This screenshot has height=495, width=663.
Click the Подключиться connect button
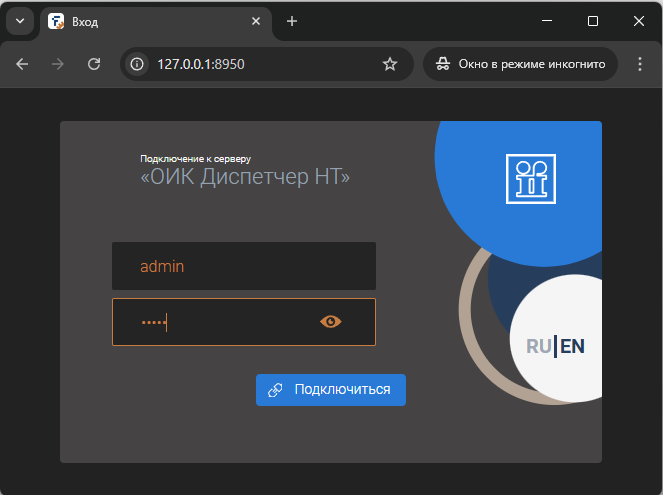(x=331, y=389)
